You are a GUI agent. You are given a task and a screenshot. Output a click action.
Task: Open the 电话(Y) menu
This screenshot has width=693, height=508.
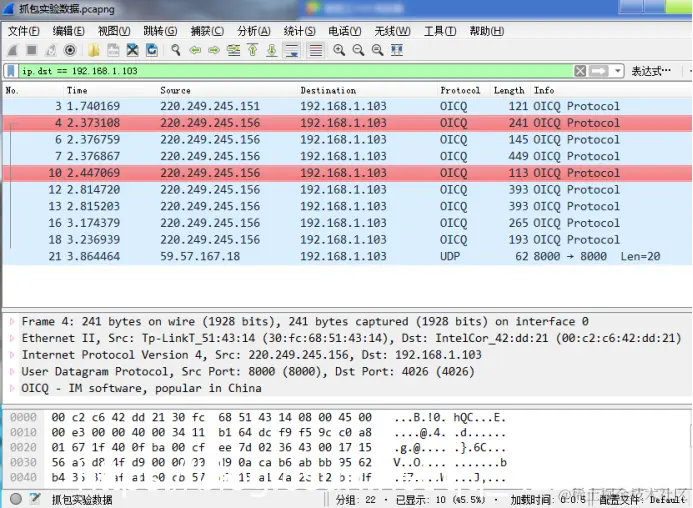coord(345,31)
